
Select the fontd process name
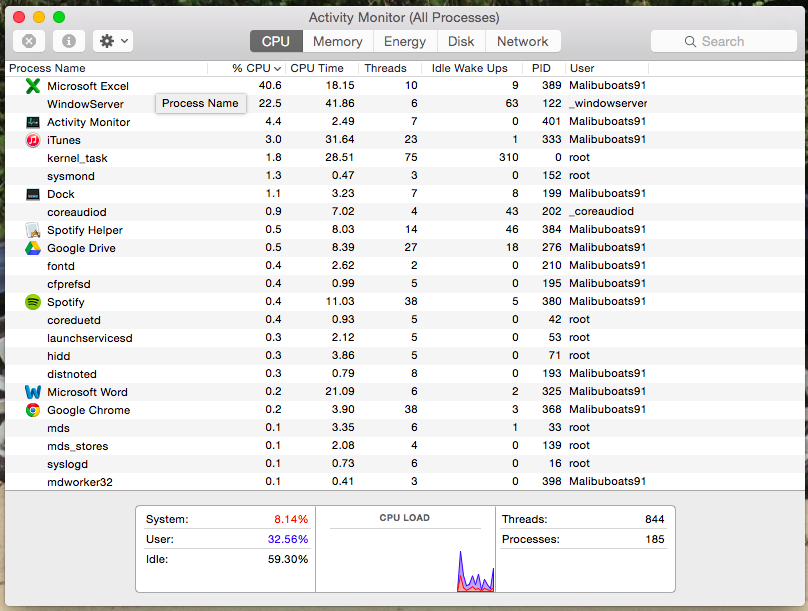(61, 266)
